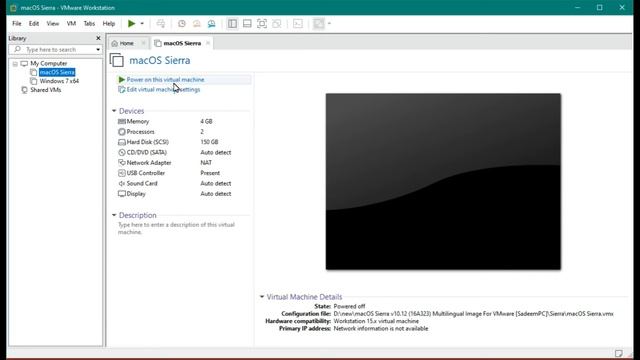Open the Edit menu

34,24
